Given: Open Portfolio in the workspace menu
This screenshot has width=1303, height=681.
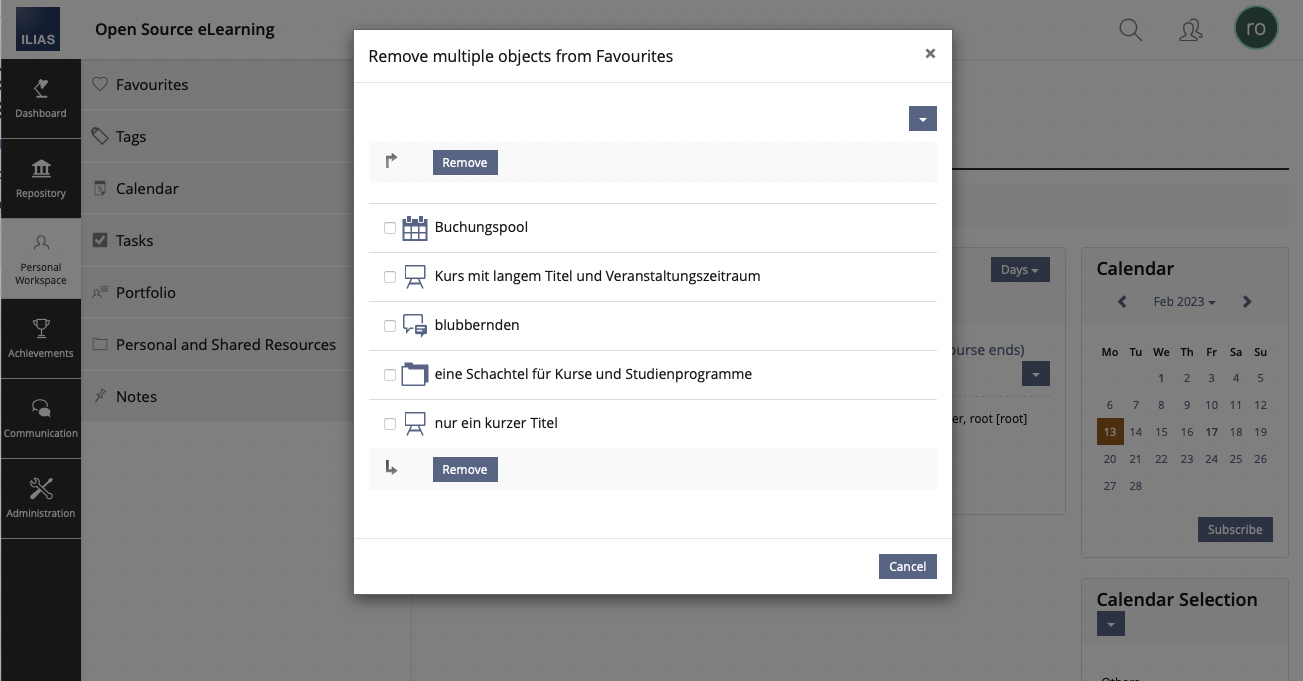Looking at the screenshot, I should (x=146, y=293).
